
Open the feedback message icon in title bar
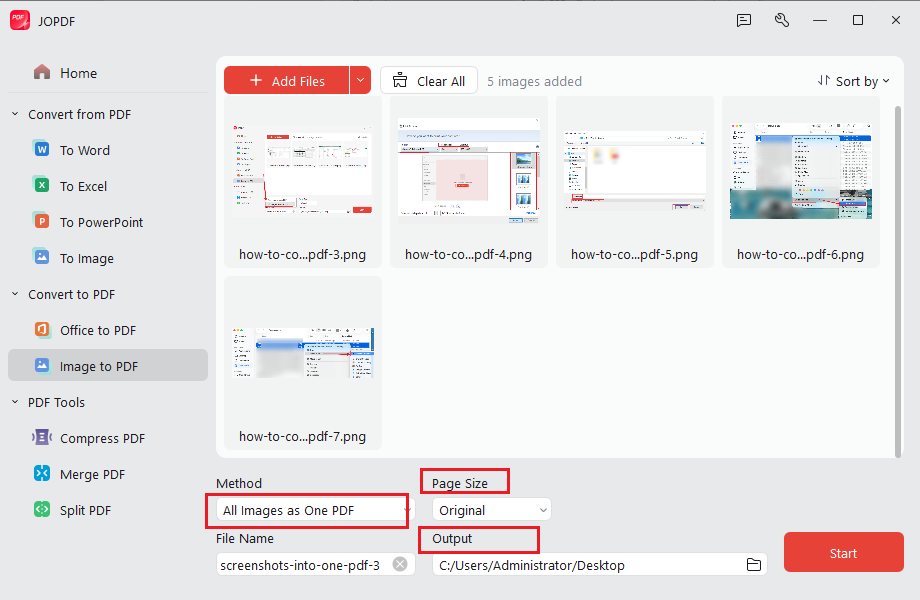[x=744, y=21]
